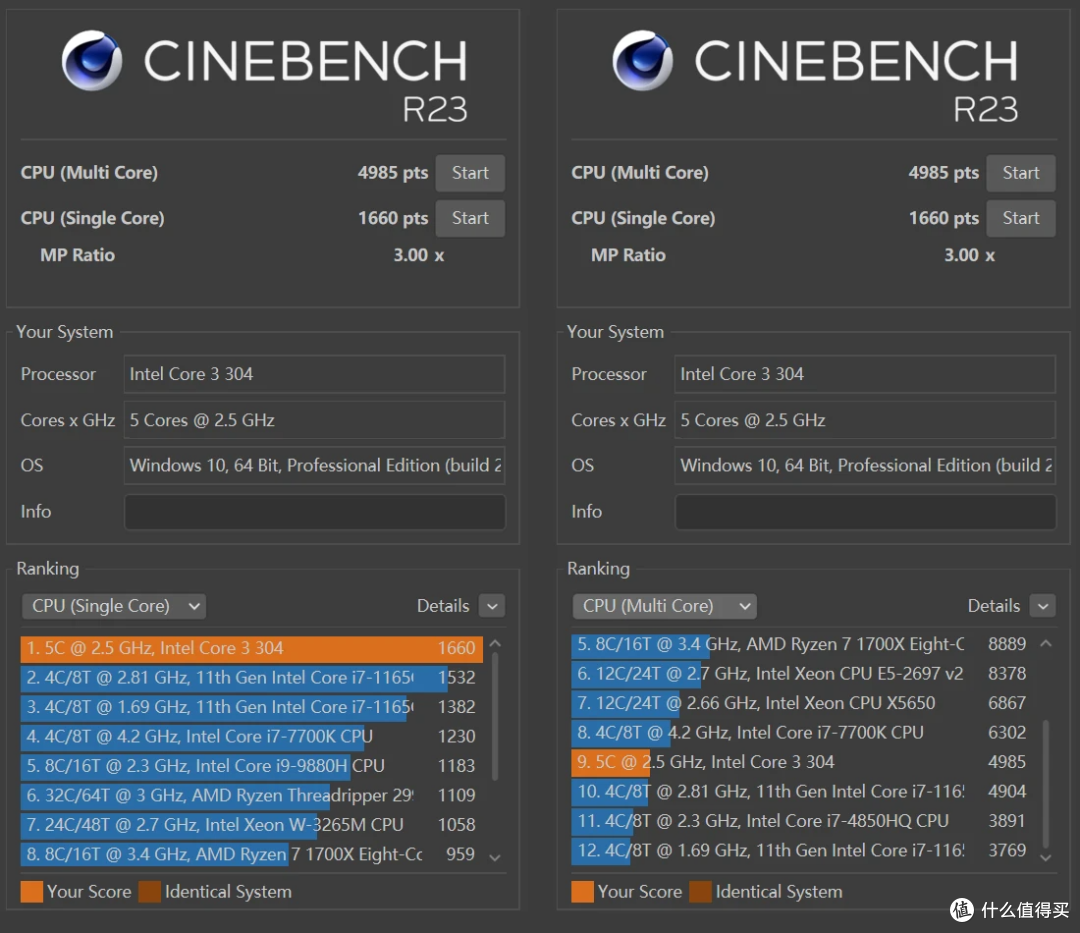The image size is (1080, 933).
Task: Select rank 5 i9-9880H single-core row
Action: coord(251,766)
